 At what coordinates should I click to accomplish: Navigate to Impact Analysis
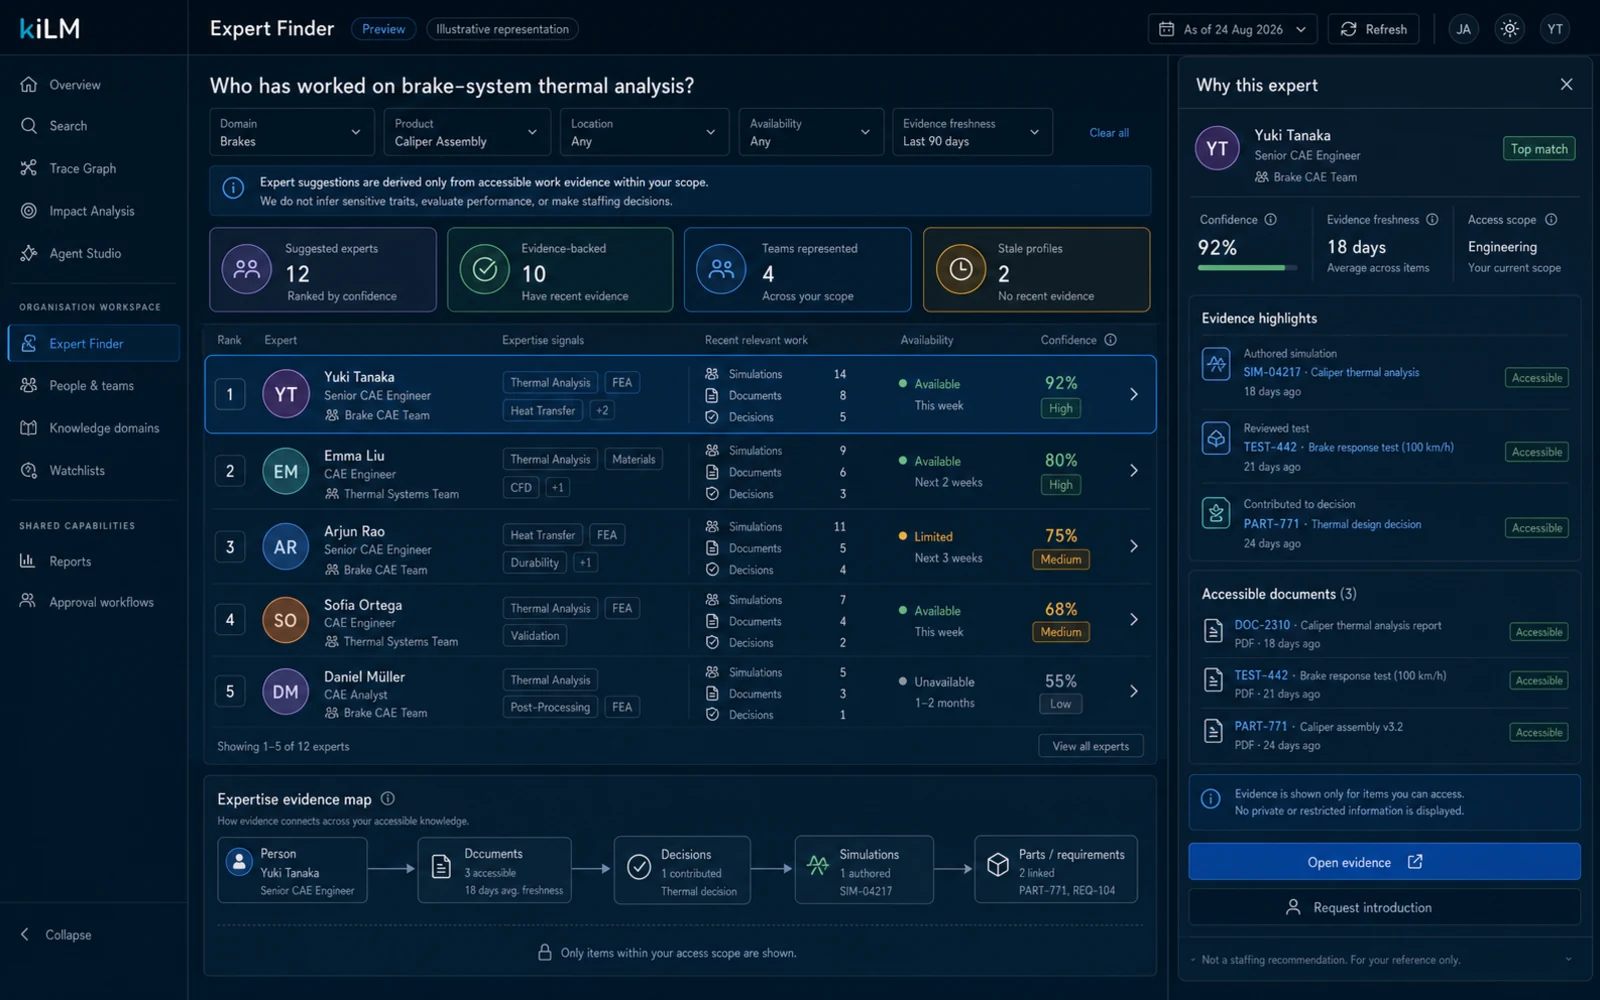click(92, 211)
